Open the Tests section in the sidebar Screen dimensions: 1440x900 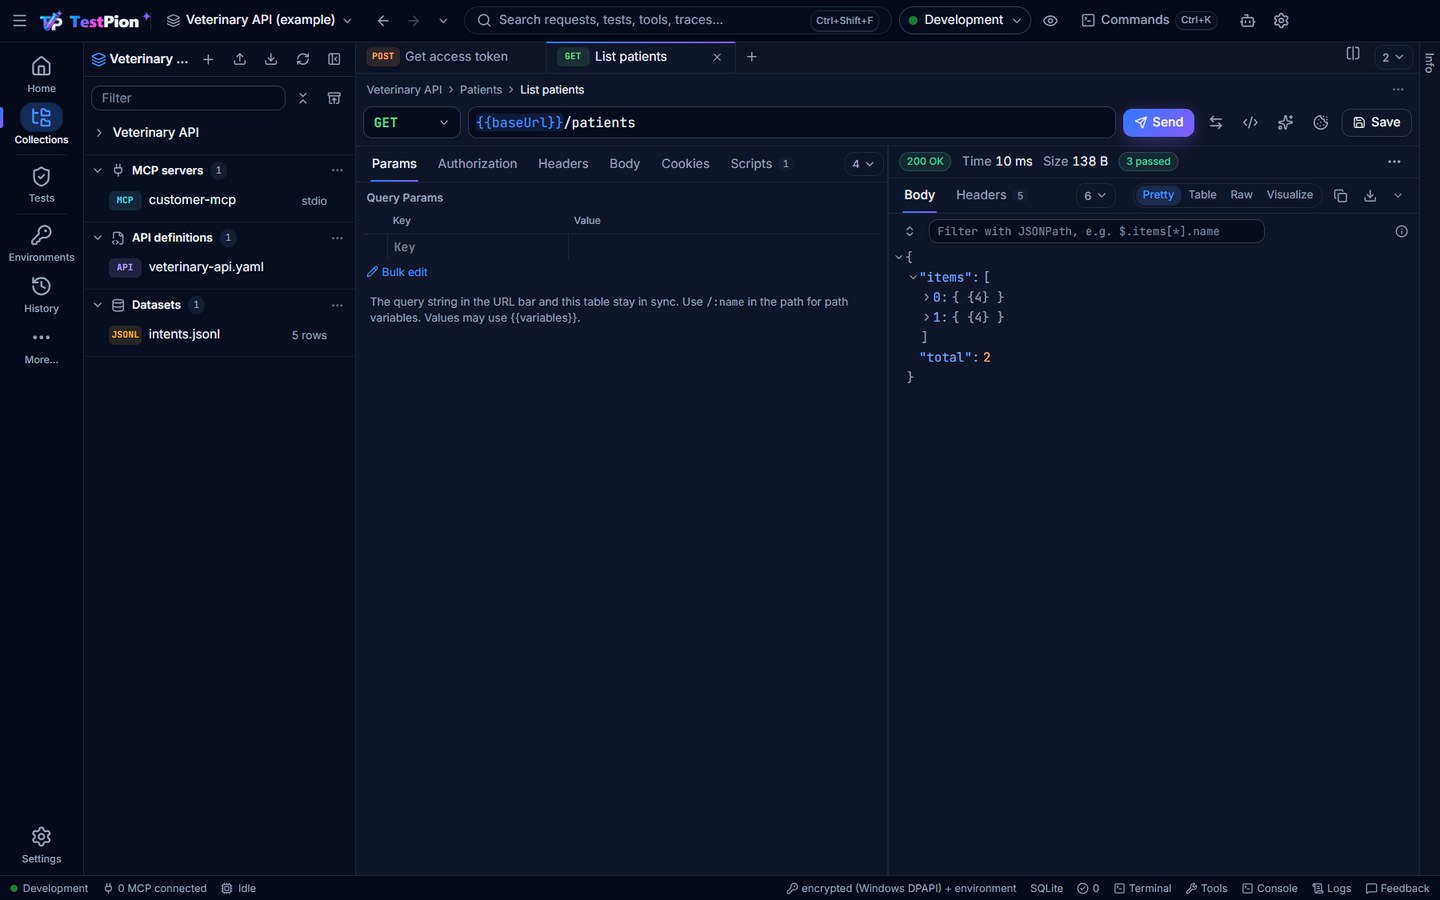[x=41, y=185]
